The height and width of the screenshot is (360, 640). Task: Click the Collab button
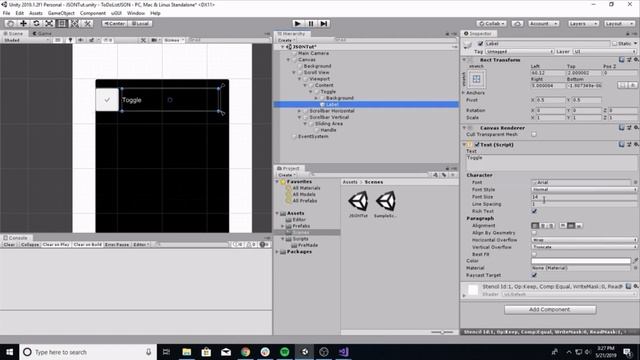(491, 24)
